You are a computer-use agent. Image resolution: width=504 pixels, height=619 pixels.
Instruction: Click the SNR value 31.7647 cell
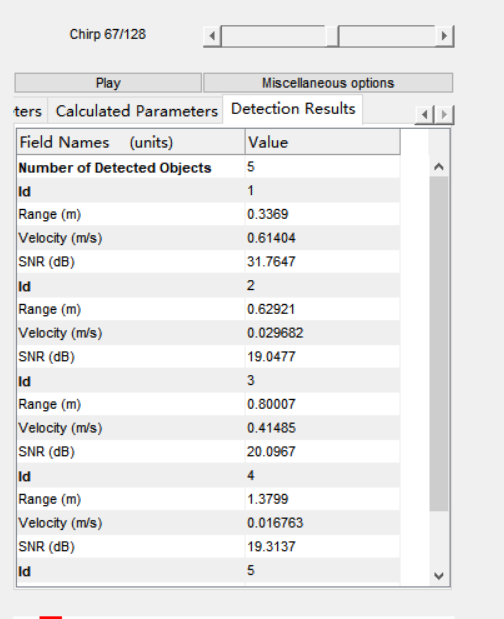point(322,262)
